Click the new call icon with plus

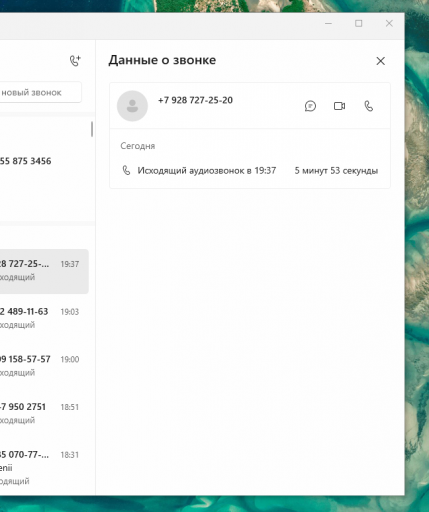point(75,61)
